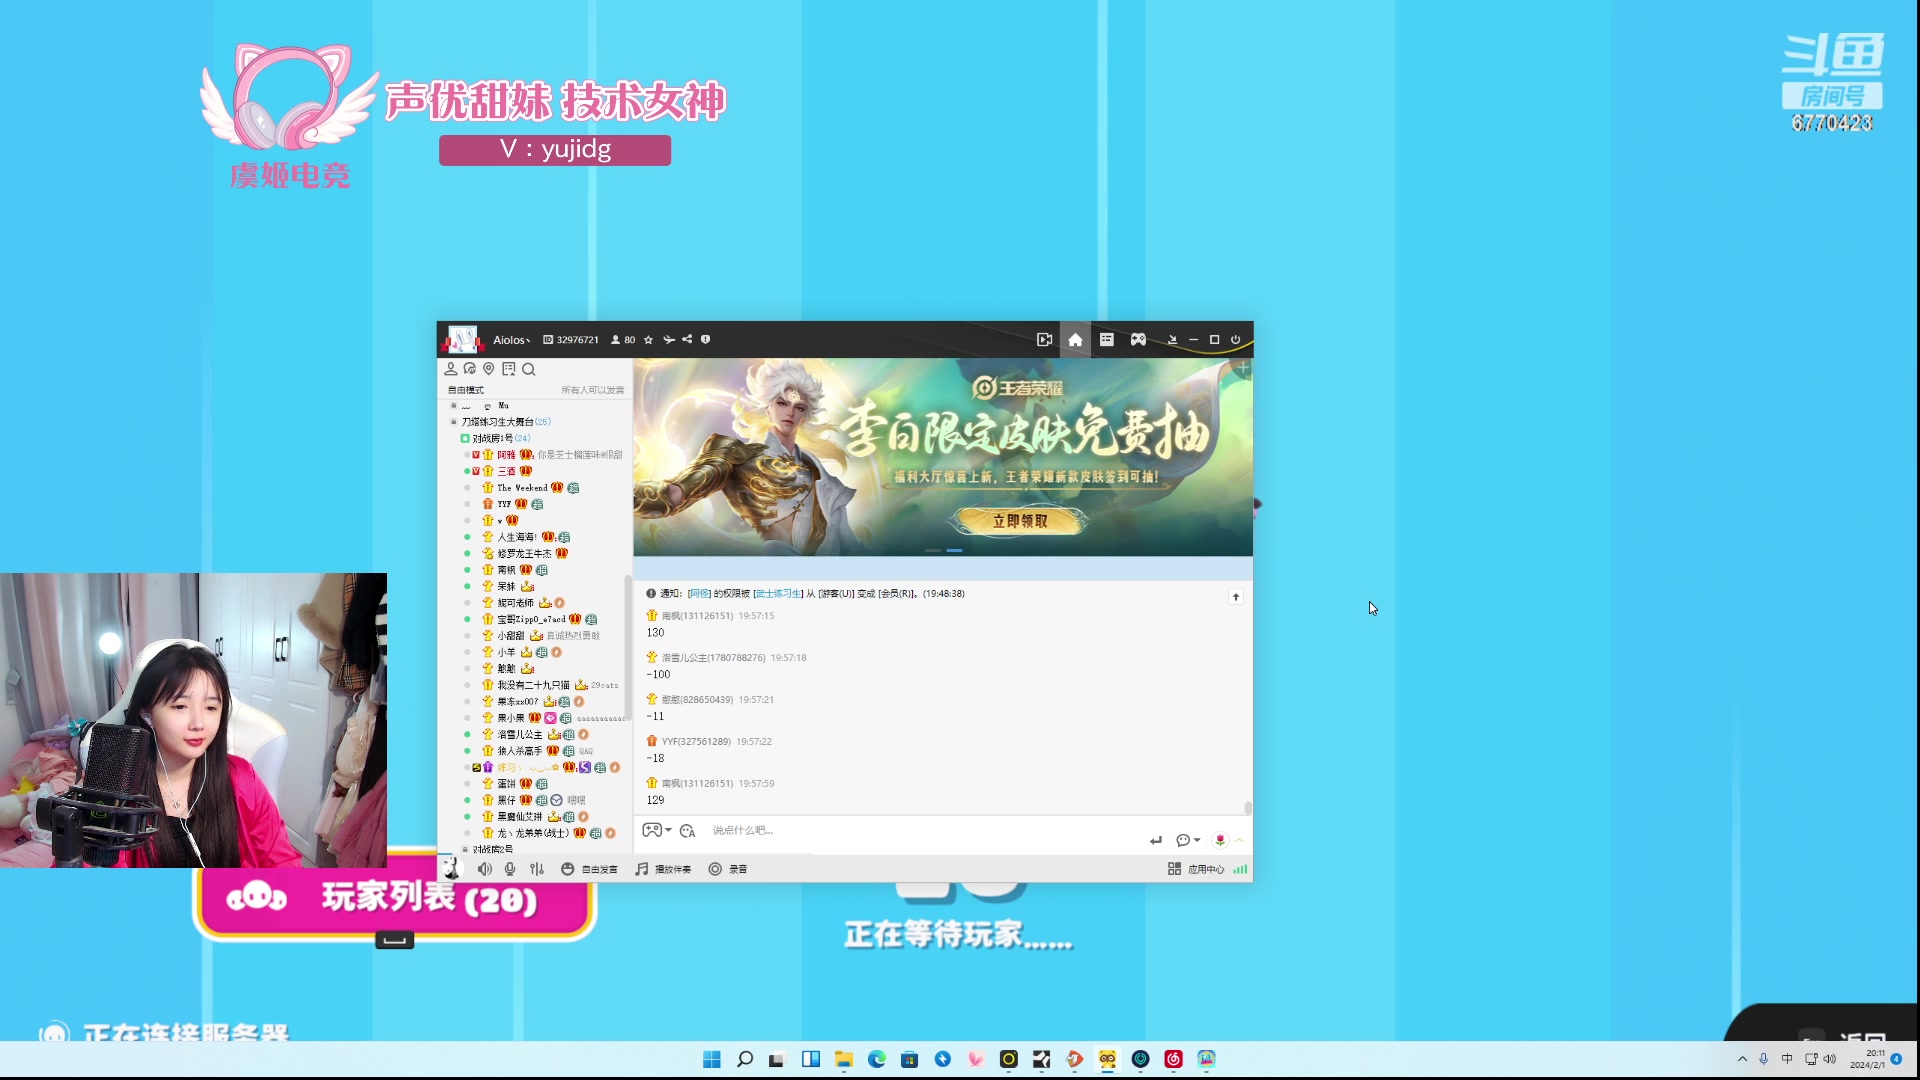
Task: Click the location pin icon
Action: tap(489, 369)
